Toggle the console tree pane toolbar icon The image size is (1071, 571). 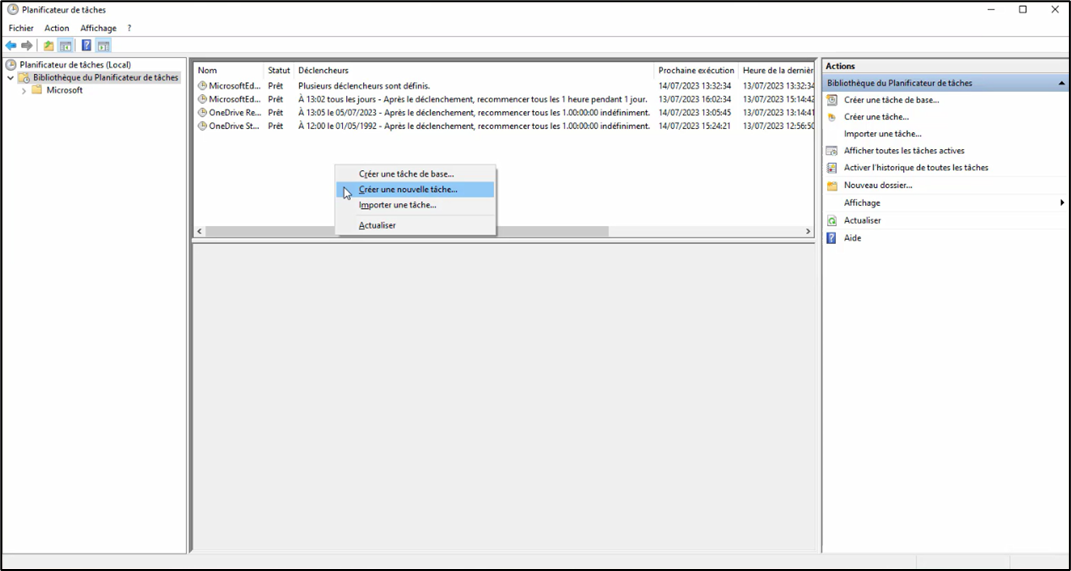[x=66, y=46]
